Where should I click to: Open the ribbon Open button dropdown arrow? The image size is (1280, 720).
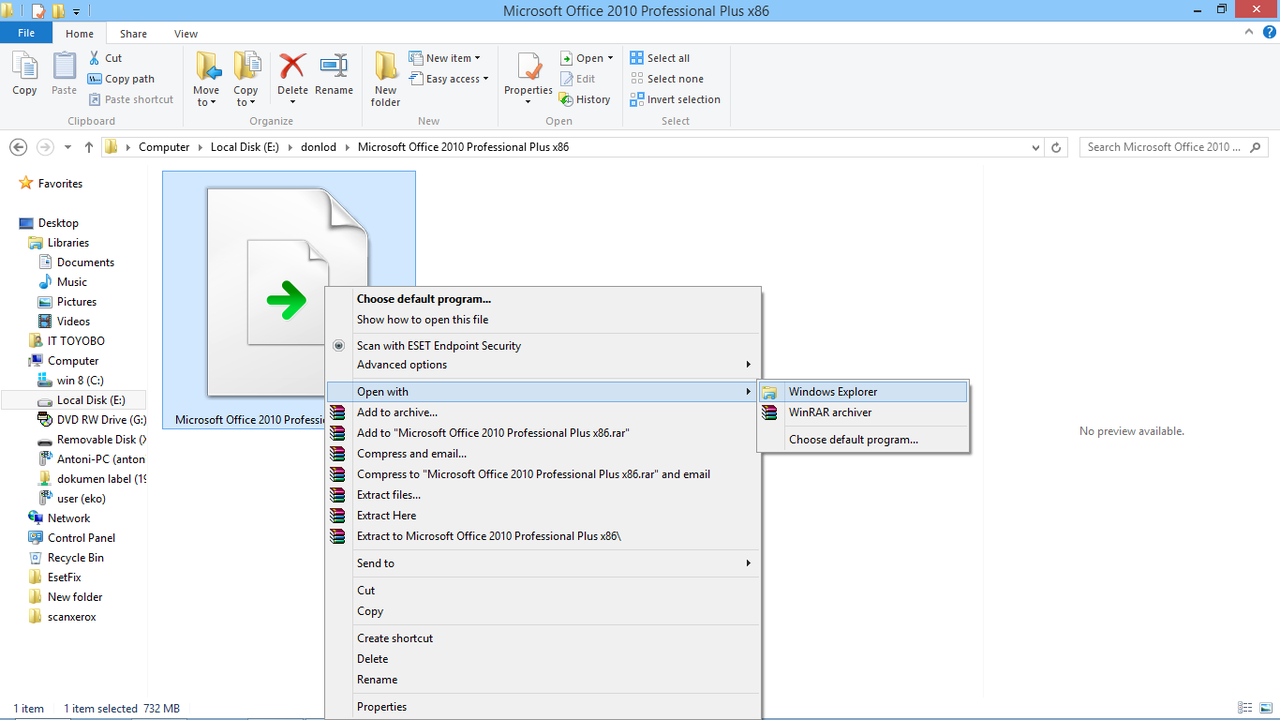click(610, 58)
